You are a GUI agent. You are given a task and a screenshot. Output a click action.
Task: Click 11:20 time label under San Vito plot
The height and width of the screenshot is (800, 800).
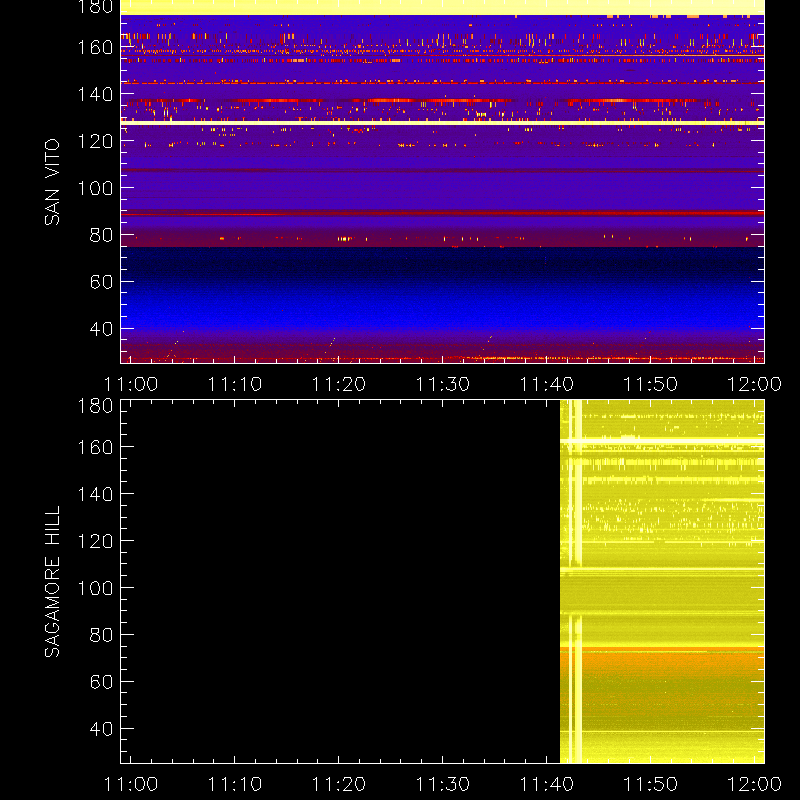[339, 384]
